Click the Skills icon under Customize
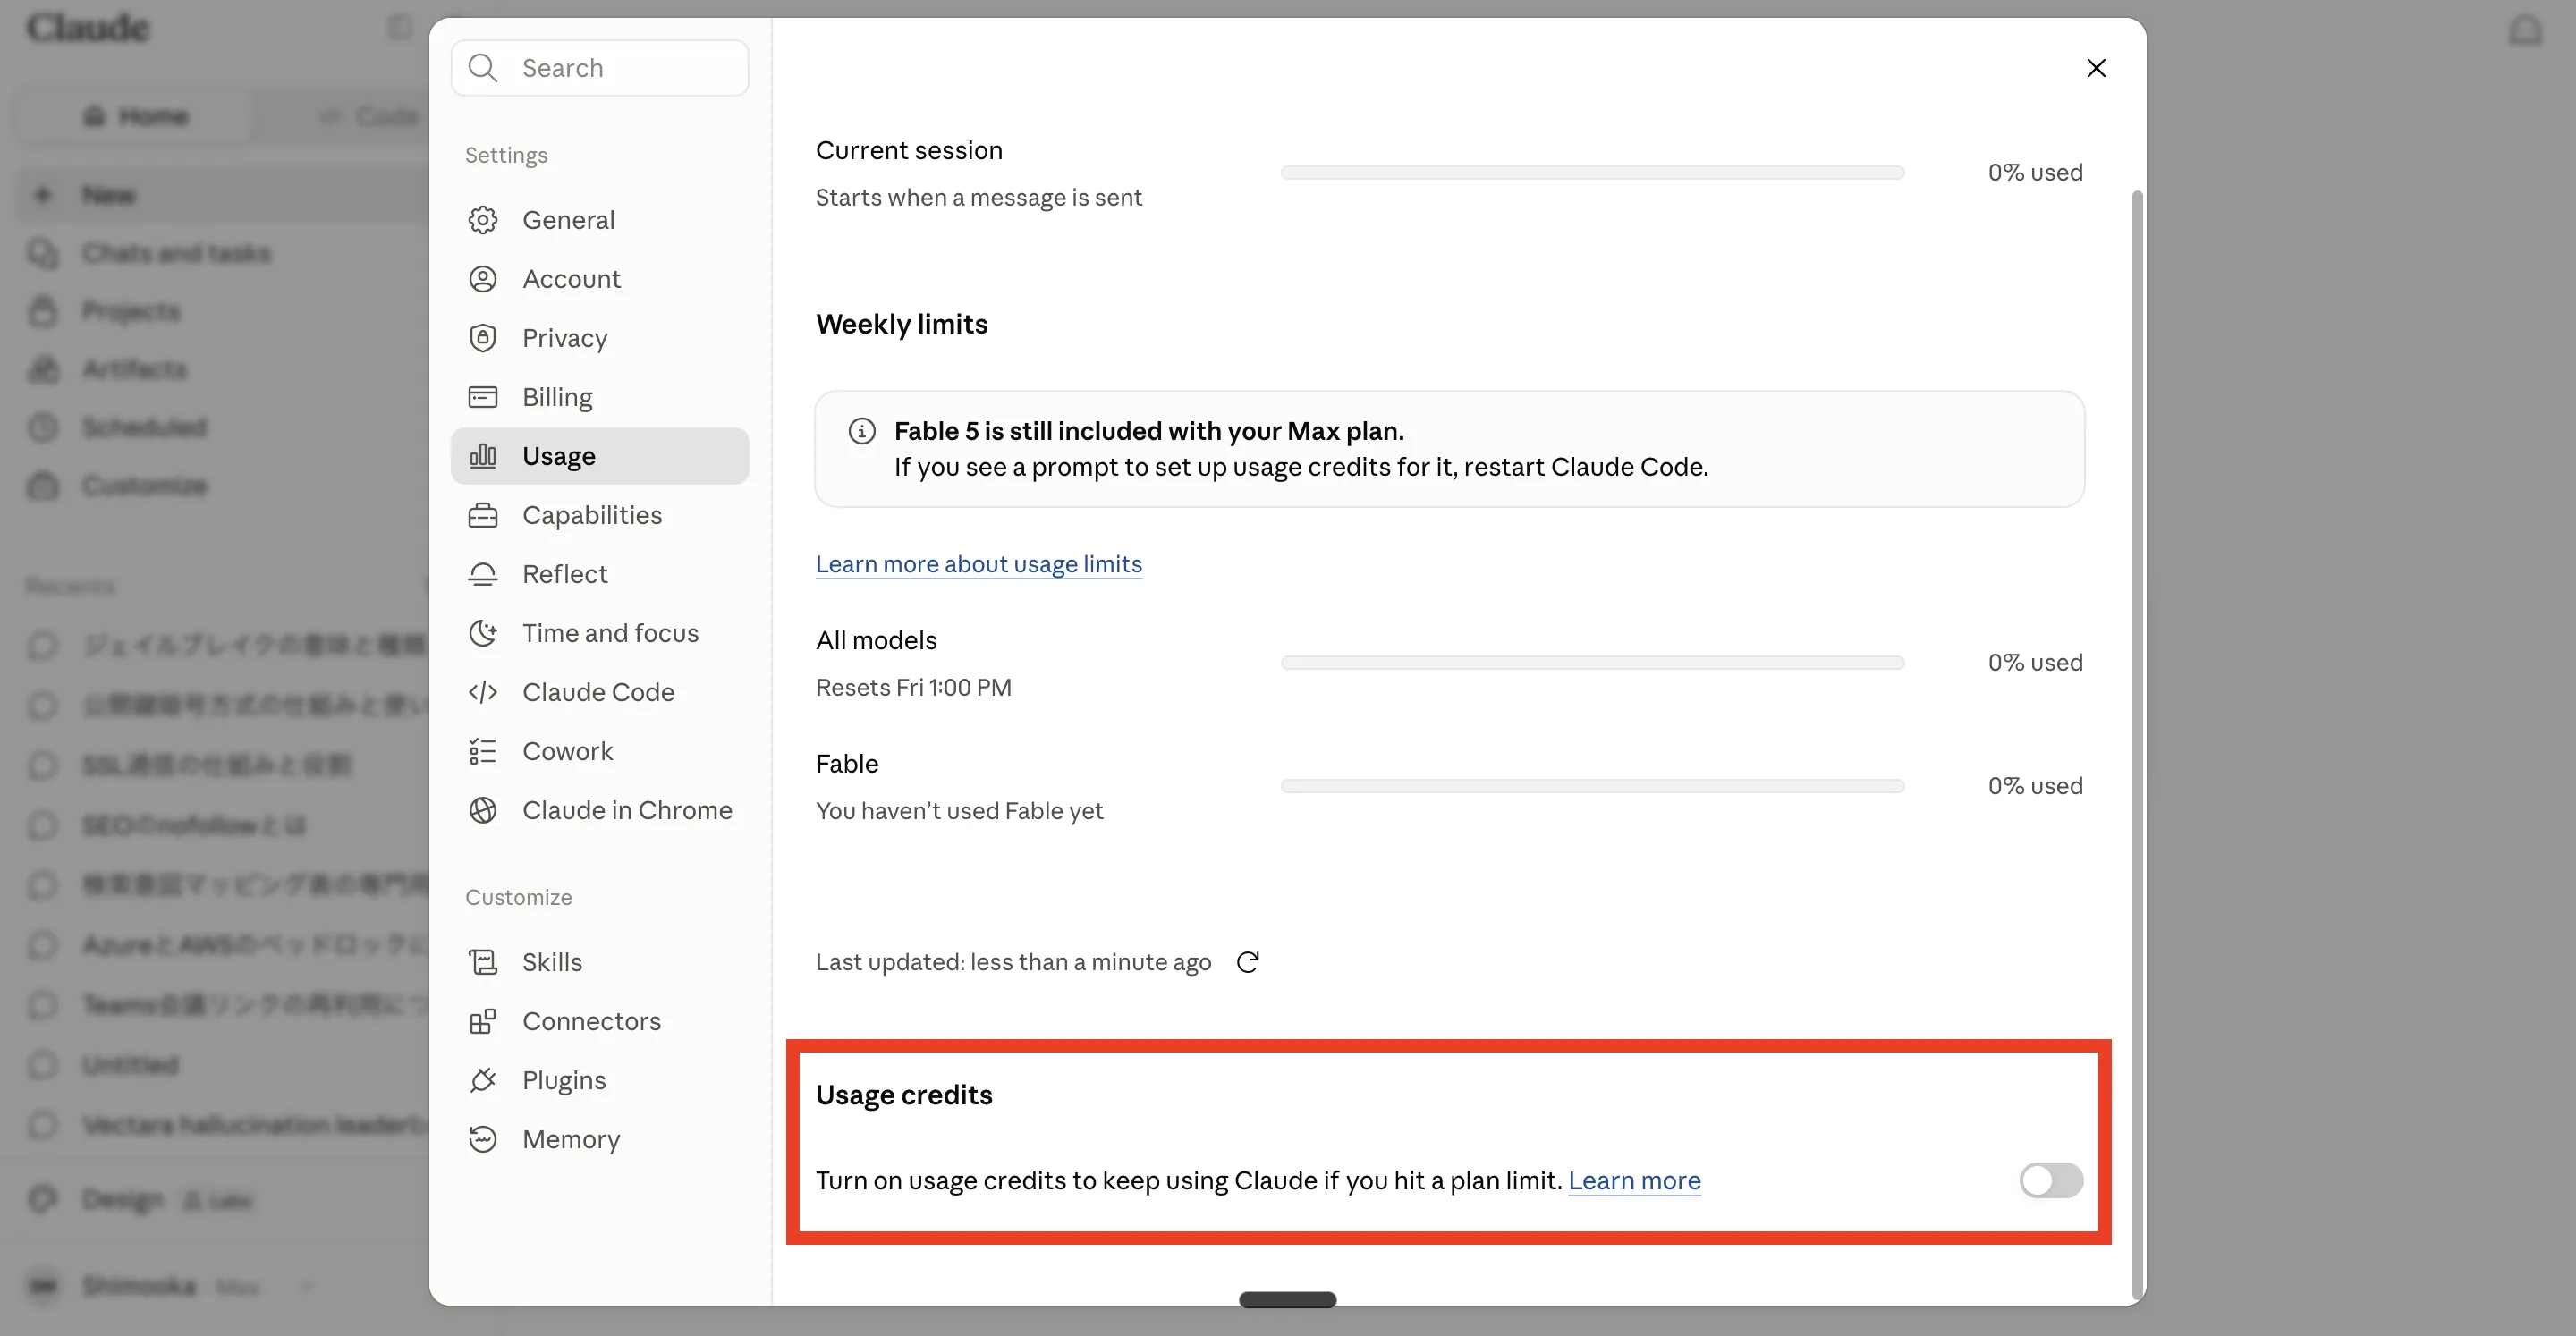The height and width of the screenshot is (1336, 2576). (x=483, y=962)
